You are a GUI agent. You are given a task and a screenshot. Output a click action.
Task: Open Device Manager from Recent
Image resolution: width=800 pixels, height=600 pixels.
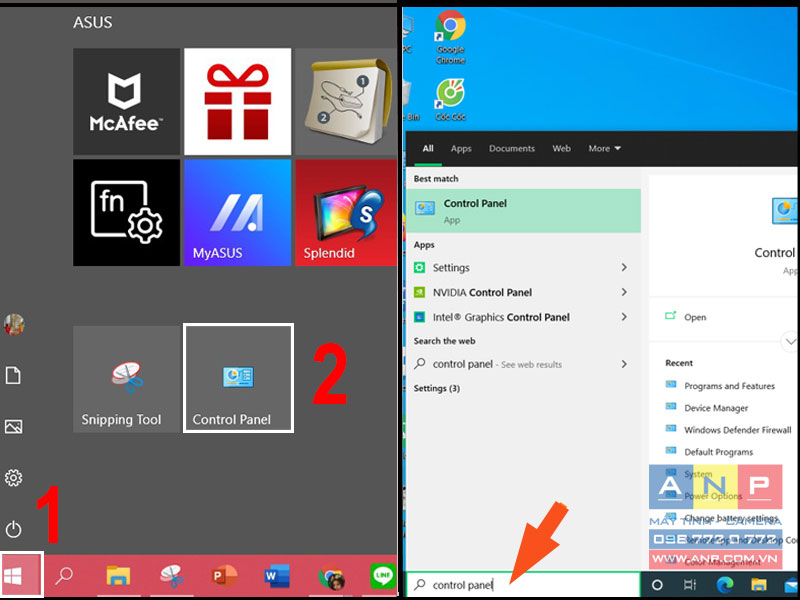[716, 408]
